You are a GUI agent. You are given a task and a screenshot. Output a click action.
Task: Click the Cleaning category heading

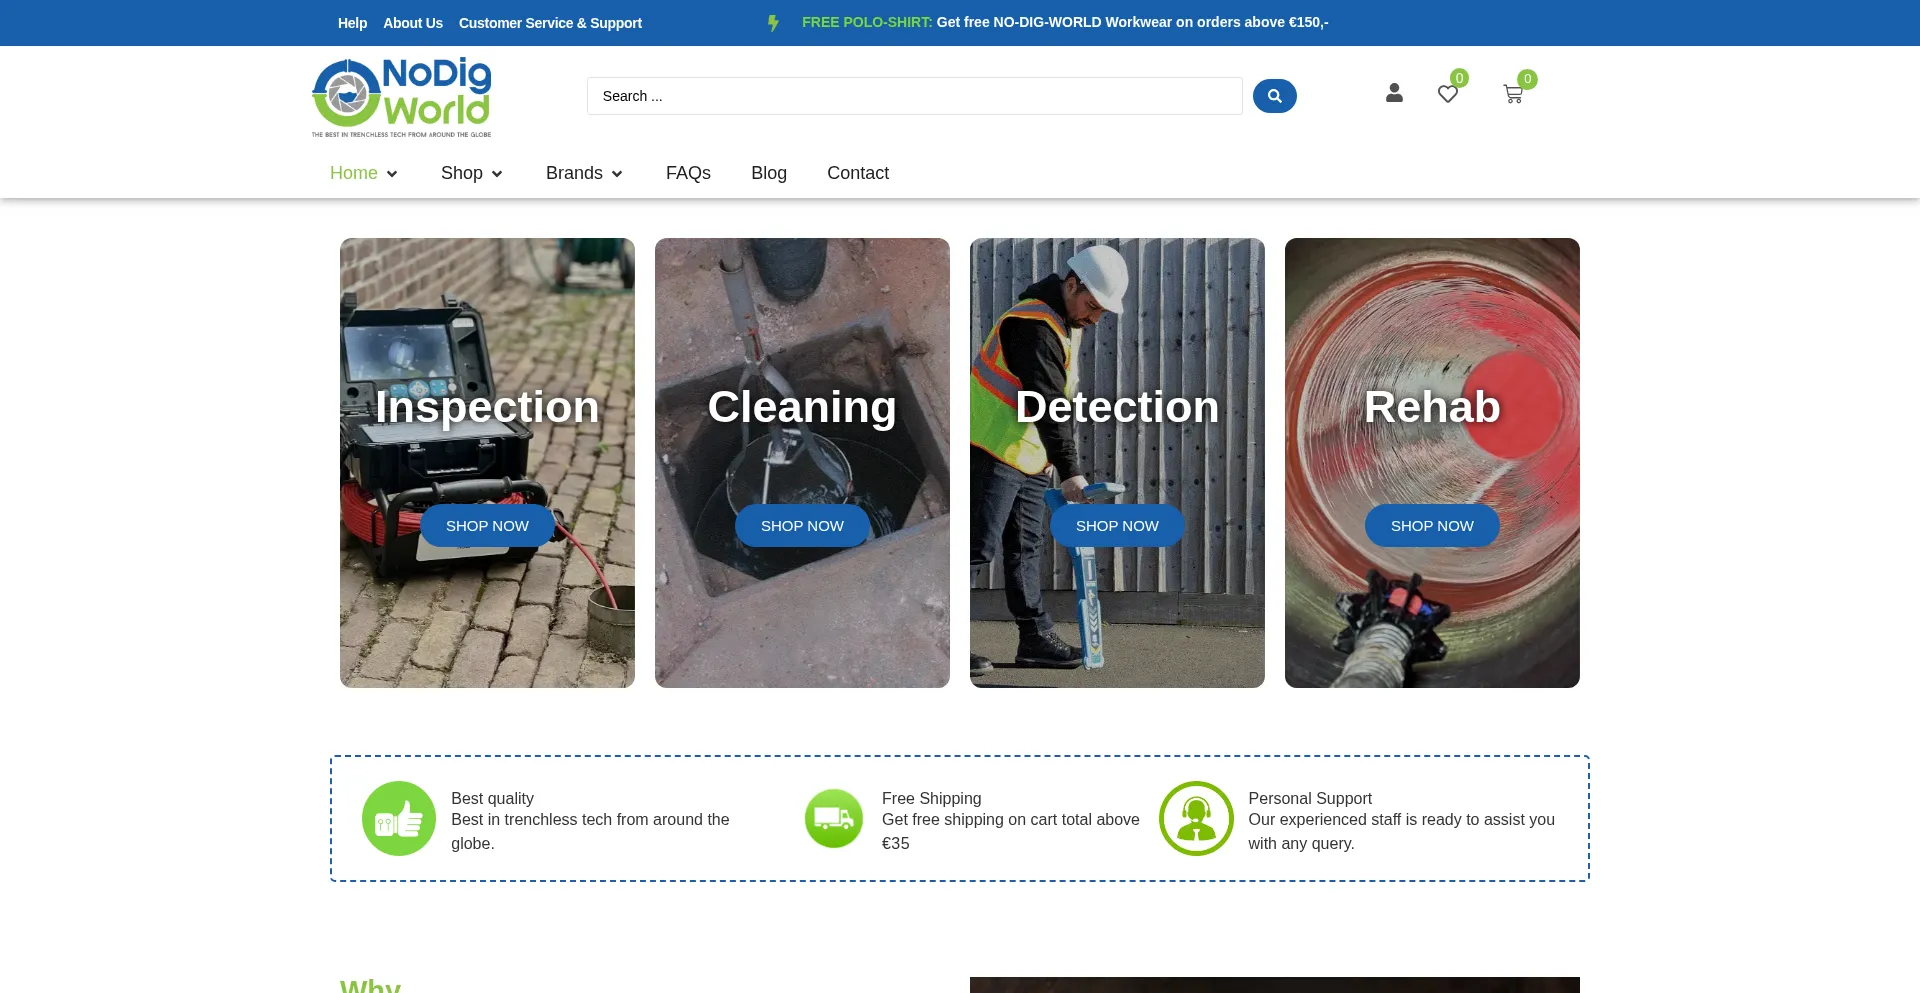click(802, 407)
